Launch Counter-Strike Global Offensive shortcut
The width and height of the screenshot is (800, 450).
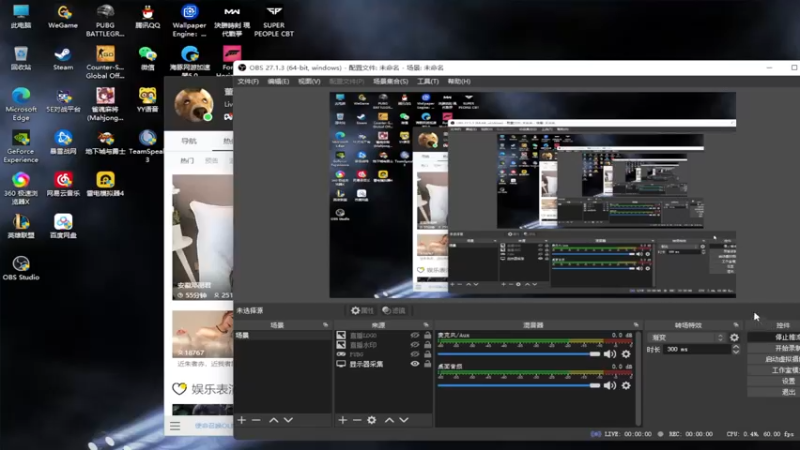(105, 62)
